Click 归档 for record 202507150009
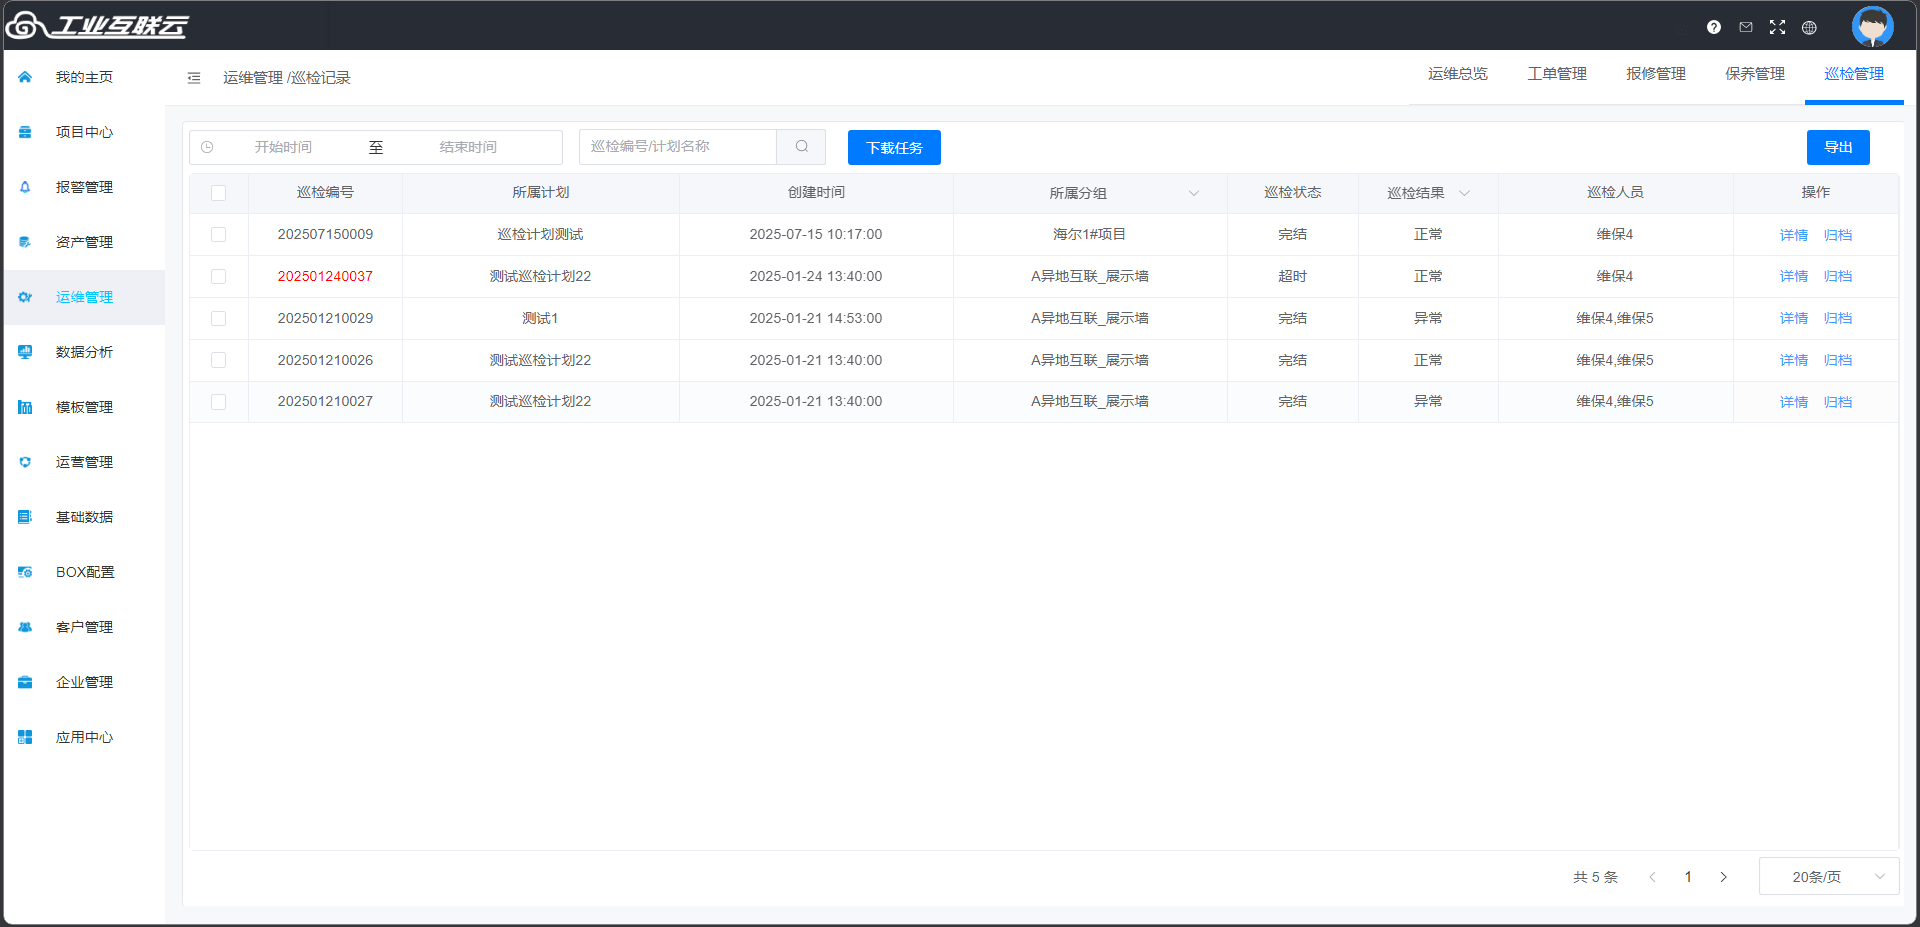Viewport: 1920px width, 927px height. [x=1838, y=235]
